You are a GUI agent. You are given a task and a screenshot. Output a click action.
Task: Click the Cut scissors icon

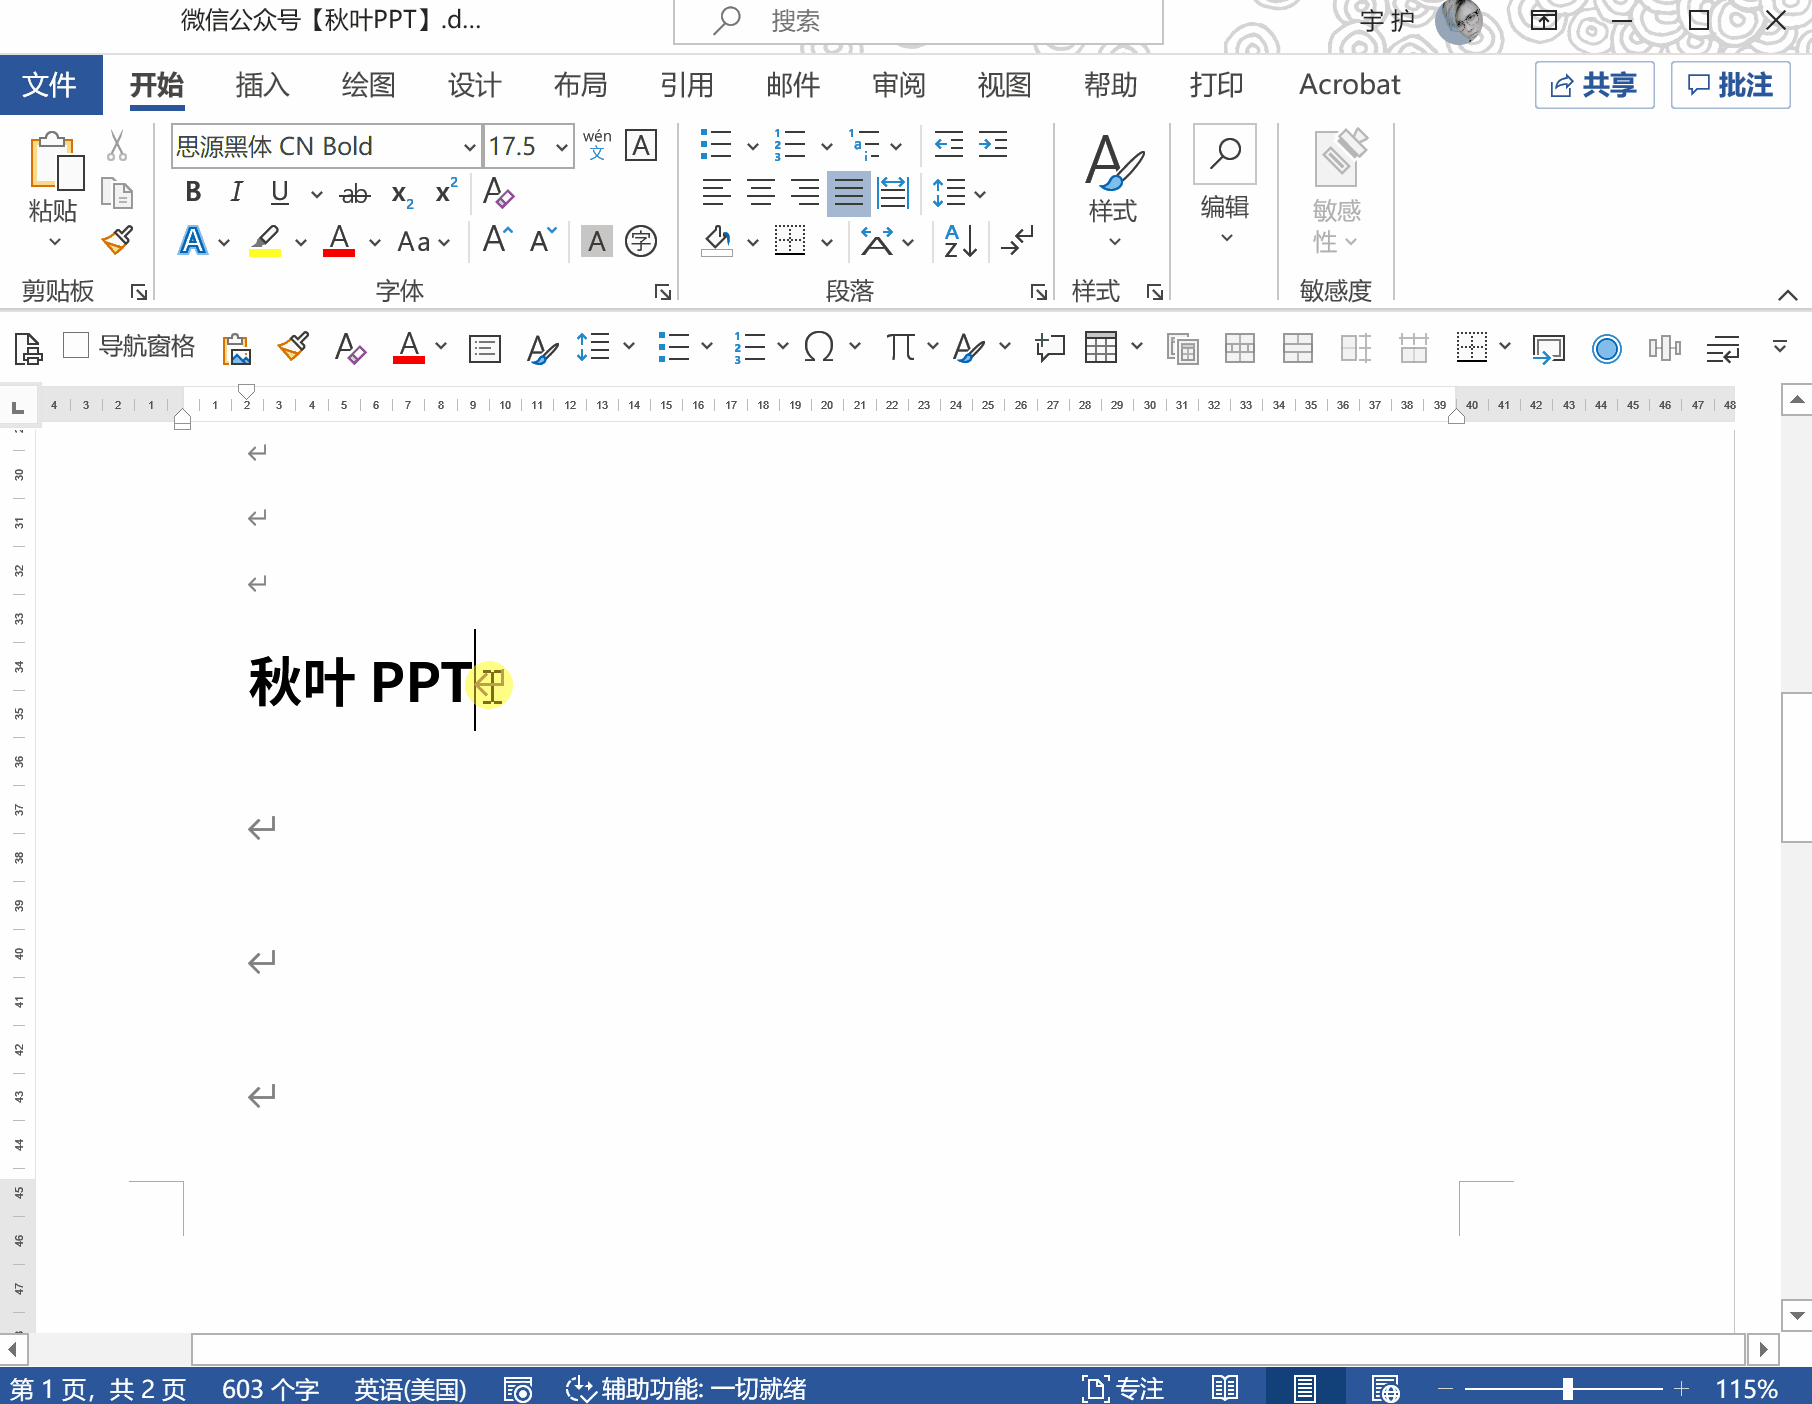click(117, 146)
